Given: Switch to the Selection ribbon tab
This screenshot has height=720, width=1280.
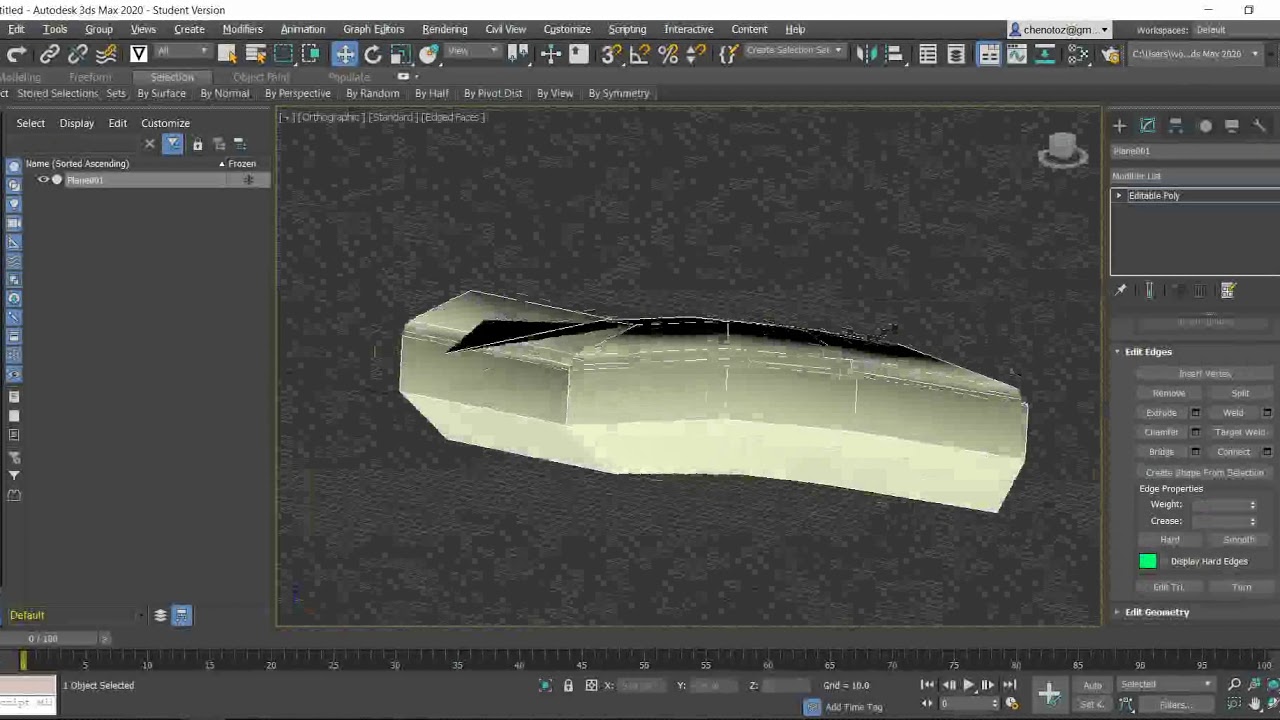Looking at the screenshot, I should pyautogui.click(x=172, y=77).
